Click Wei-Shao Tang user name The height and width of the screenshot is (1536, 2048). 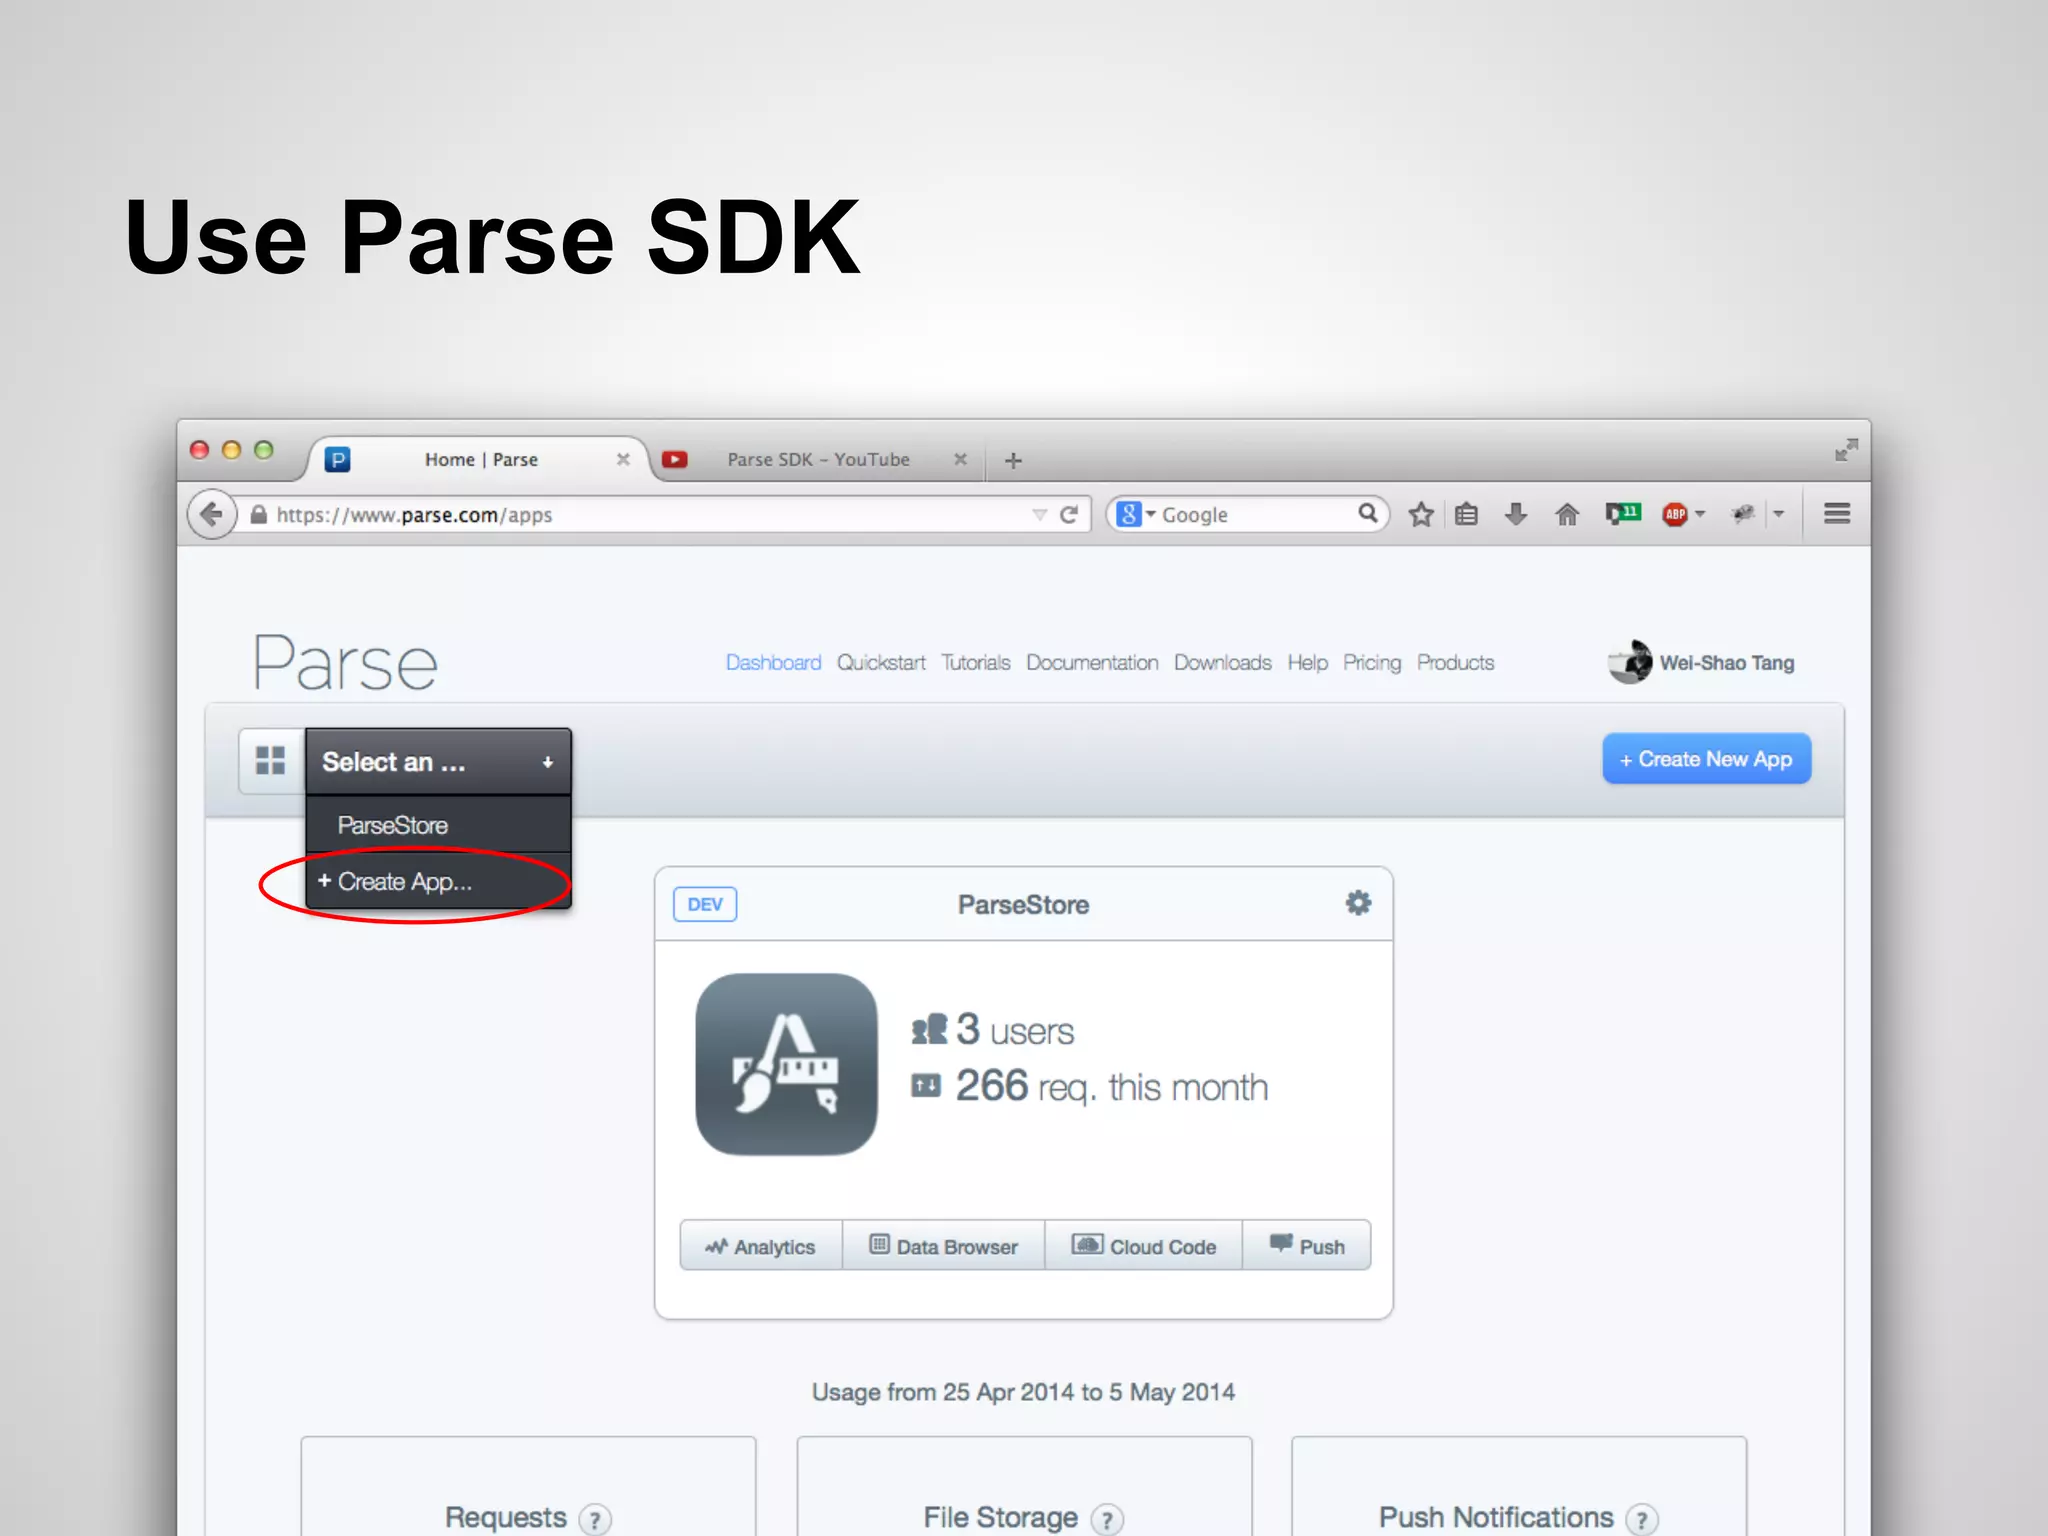1727,663
